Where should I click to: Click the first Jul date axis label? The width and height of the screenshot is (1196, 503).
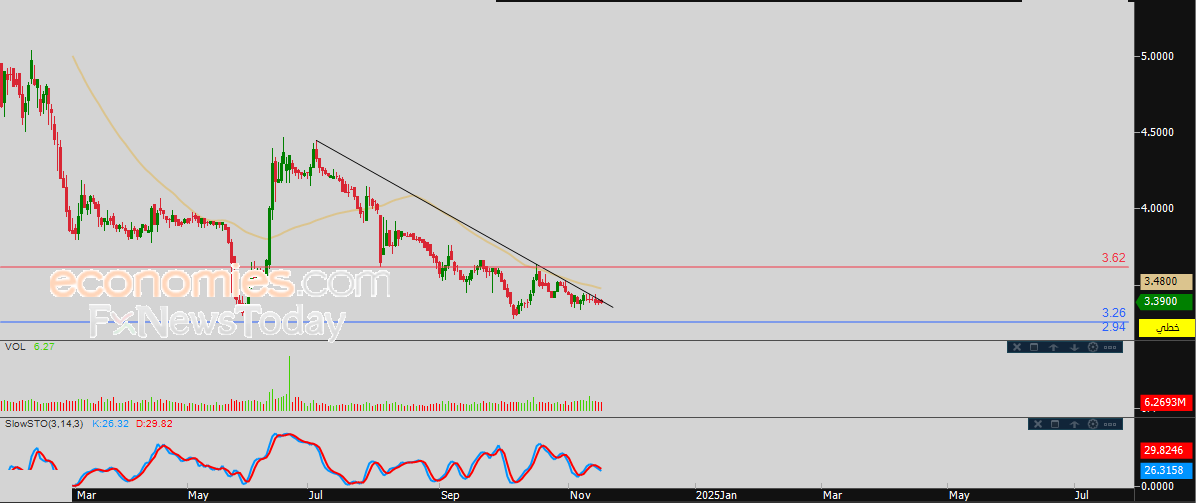(314, 495)
